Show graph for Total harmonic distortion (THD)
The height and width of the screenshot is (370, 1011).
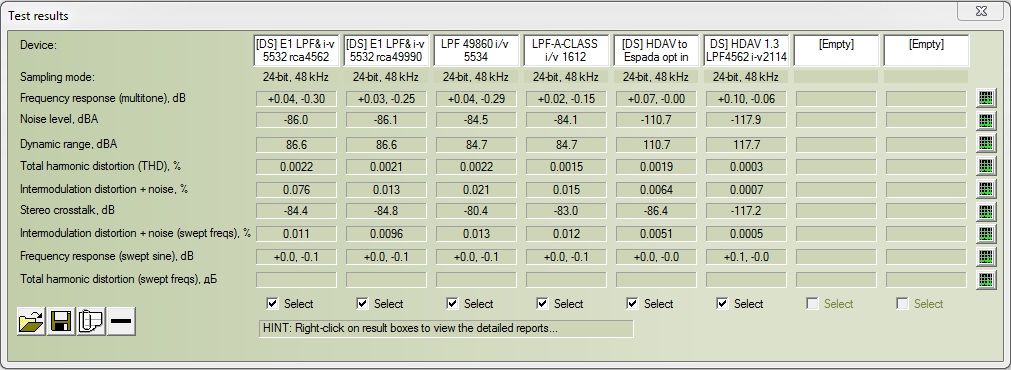pos(984,166)
